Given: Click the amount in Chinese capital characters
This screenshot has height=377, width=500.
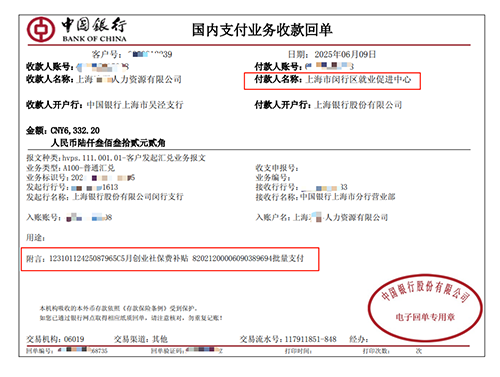Looking at the screenshot, I should click(108, 143).
